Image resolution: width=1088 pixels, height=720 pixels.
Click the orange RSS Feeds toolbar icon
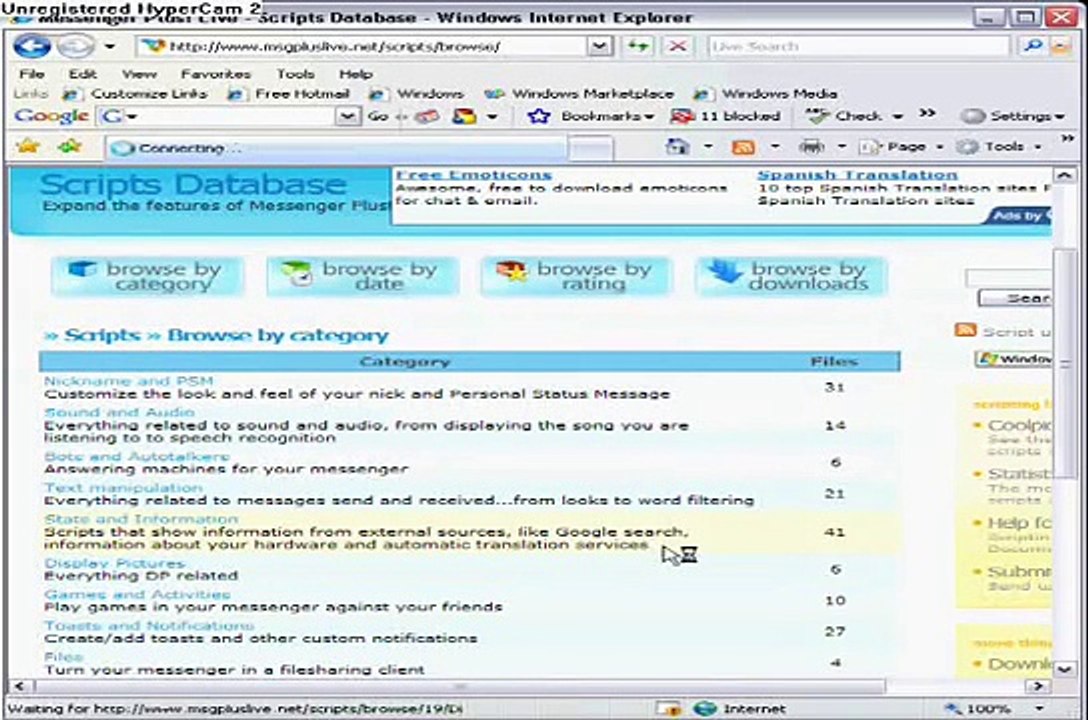point(743,146)
